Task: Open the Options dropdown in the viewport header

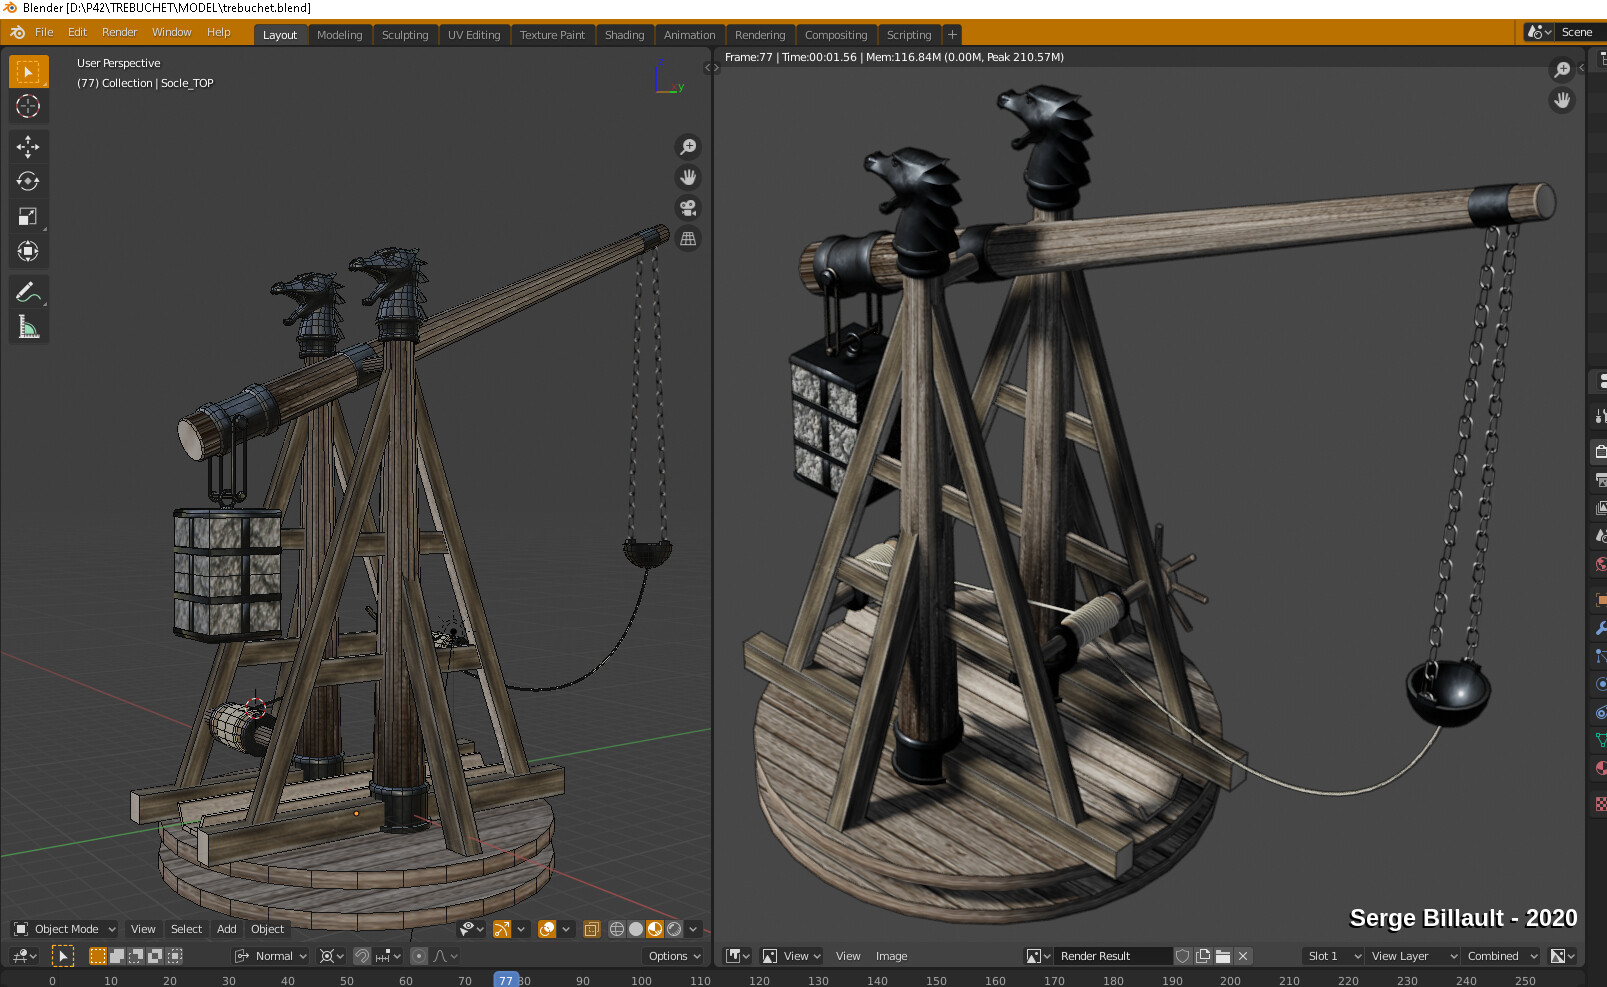Action: [672, 956]
